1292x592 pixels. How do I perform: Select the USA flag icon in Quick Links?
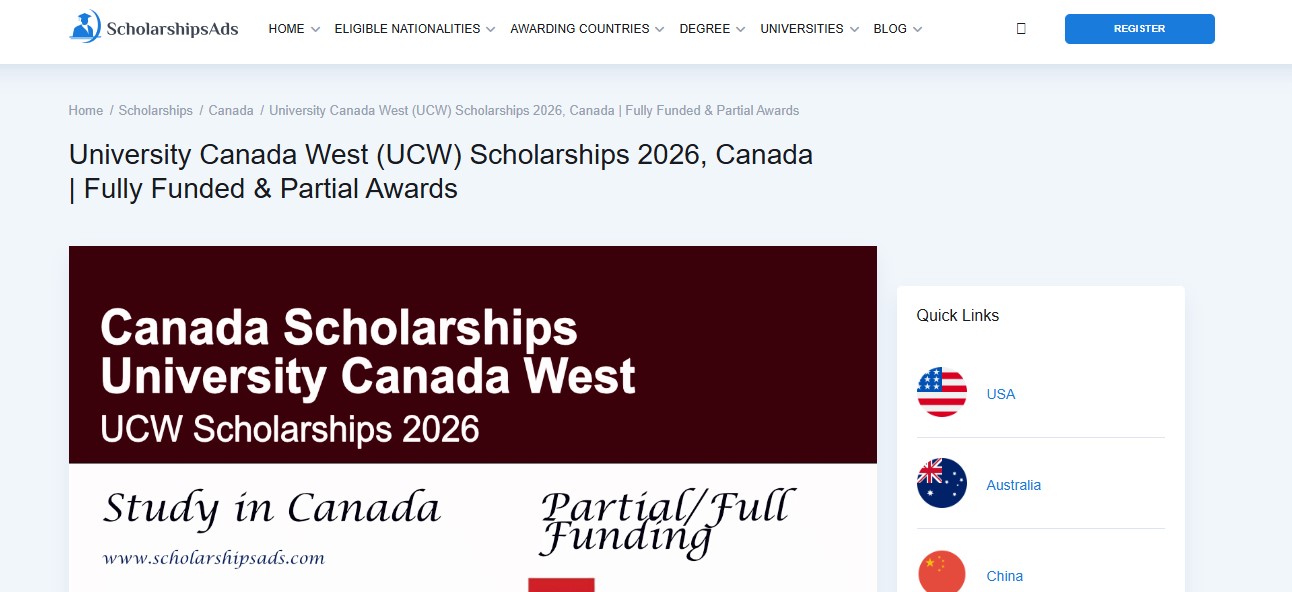941,393
